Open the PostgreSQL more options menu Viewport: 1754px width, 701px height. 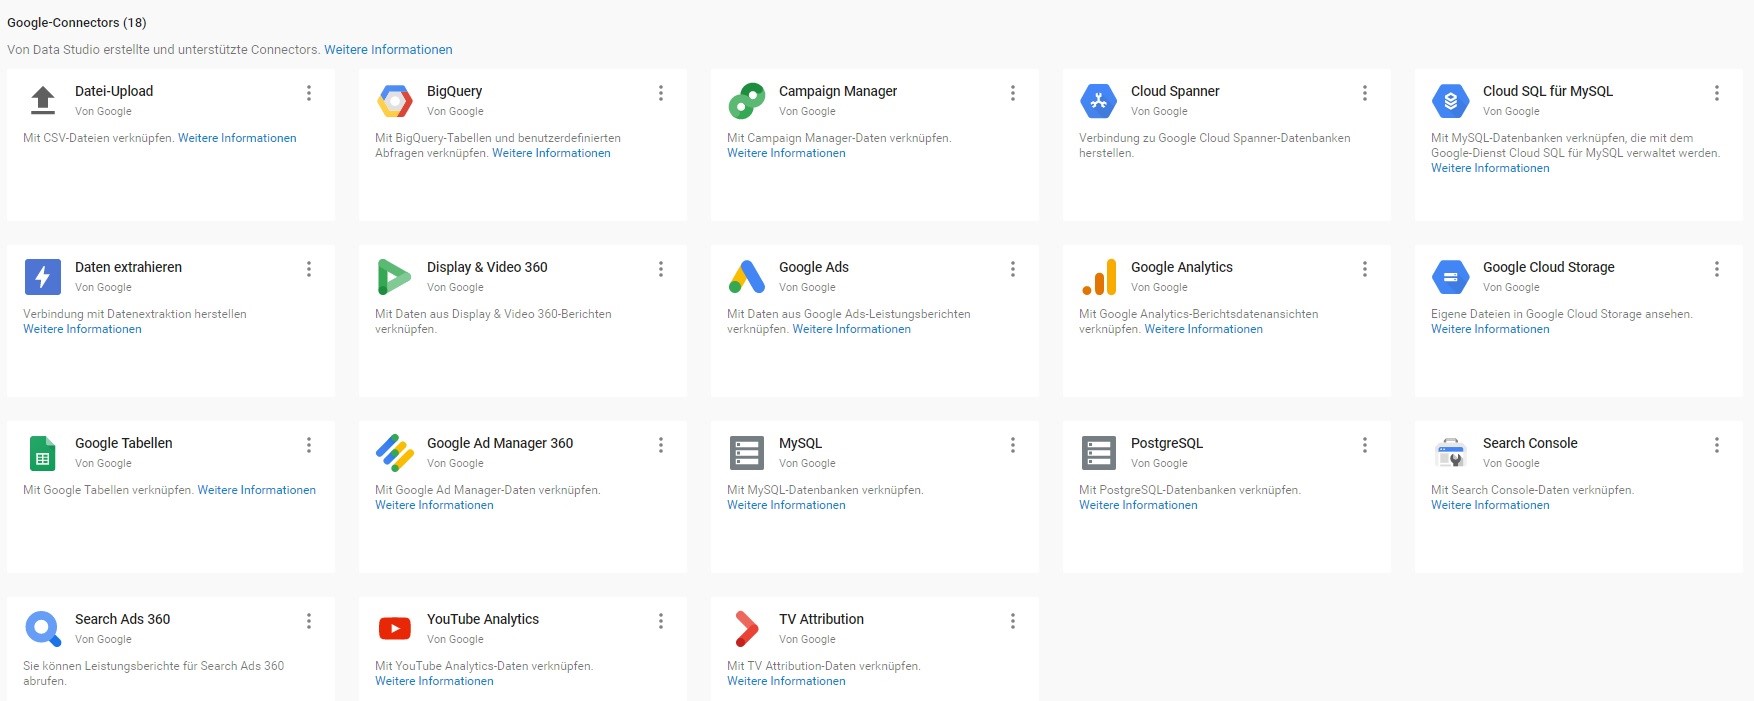pos(1365,445)
